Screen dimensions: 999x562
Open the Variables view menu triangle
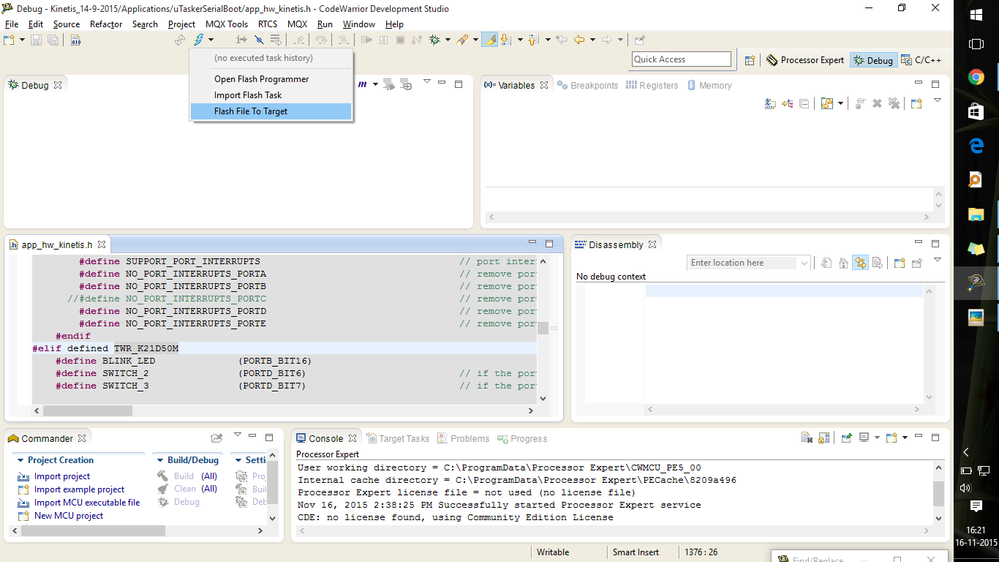(x=937, y=101)
